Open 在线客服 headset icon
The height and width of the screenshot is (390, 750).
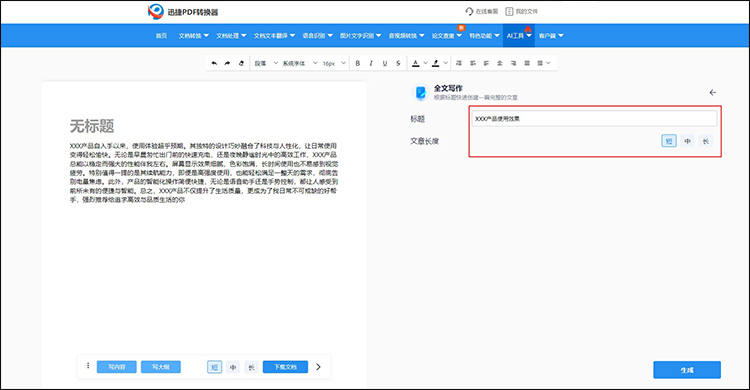[x=469, y=11]
